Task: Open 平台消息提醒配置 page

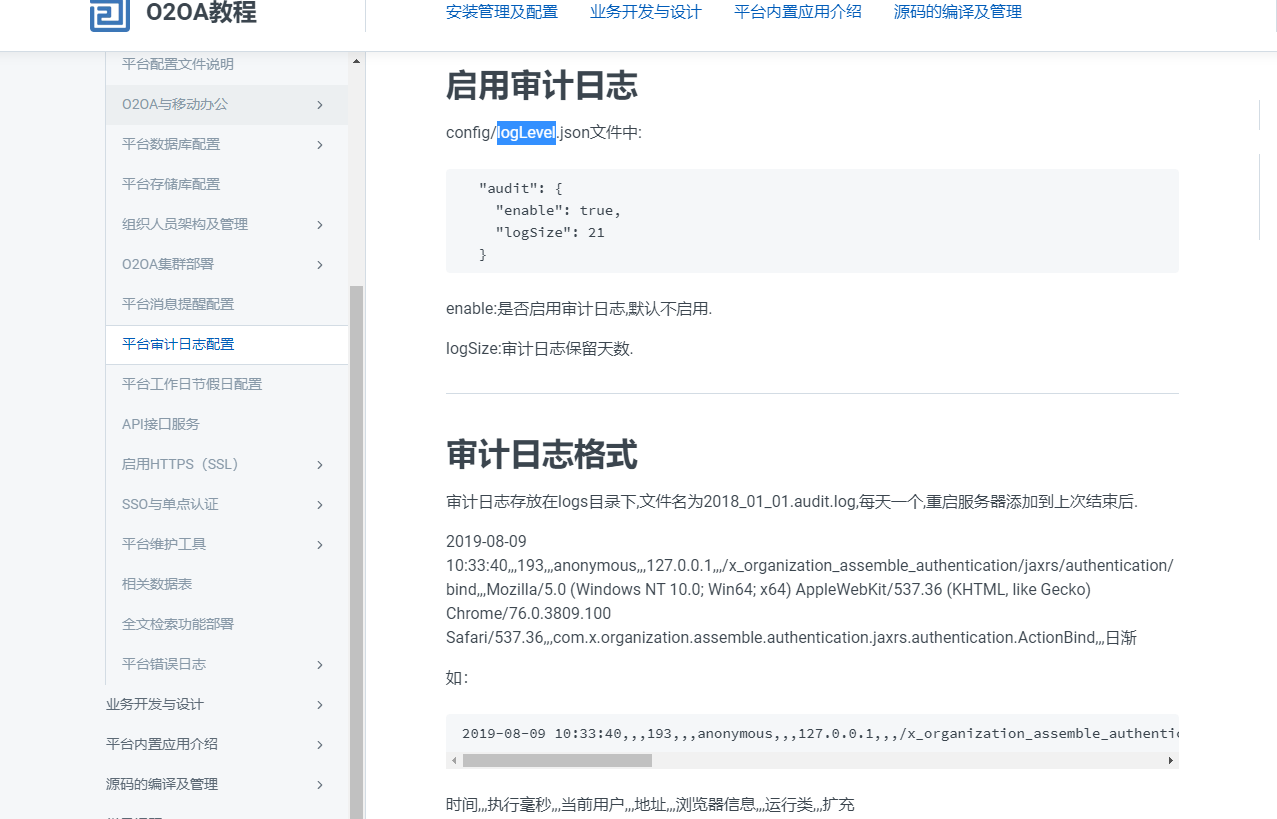Action: 178,304
